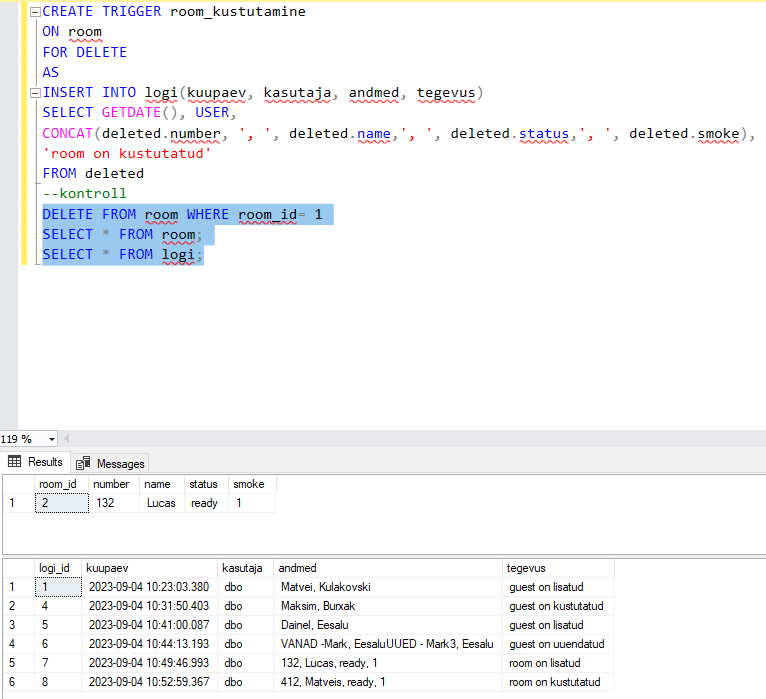Click the Maksim, Burxak andmed cell

[x=388, y=606]
